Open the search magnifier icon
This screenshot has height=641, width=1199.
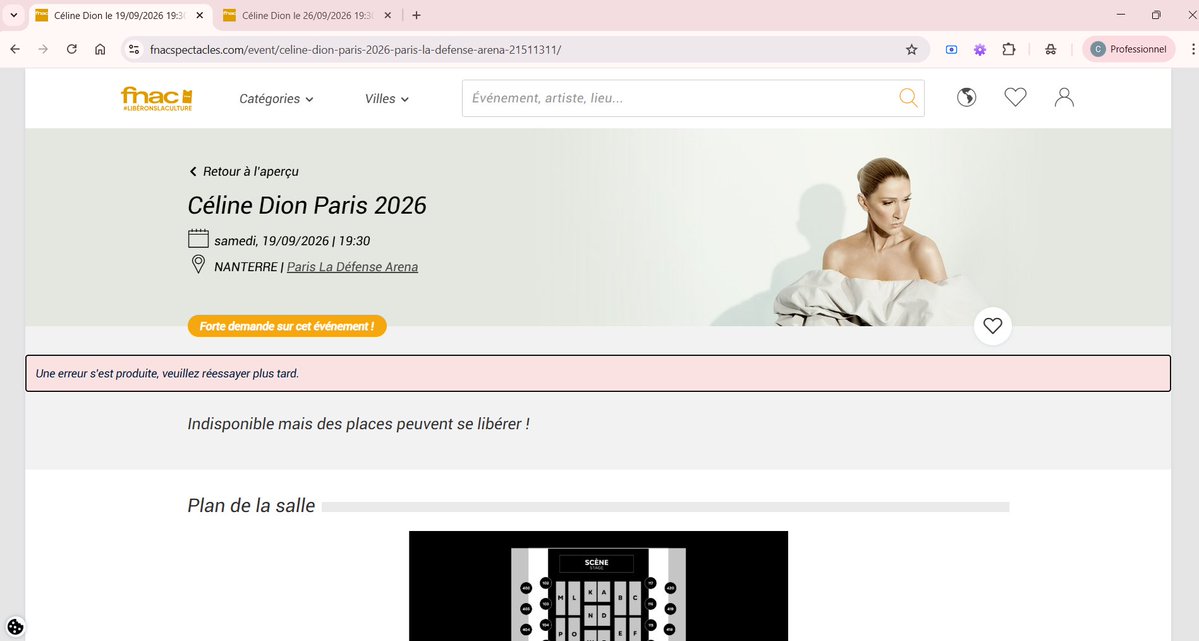[x=907, y=97]
